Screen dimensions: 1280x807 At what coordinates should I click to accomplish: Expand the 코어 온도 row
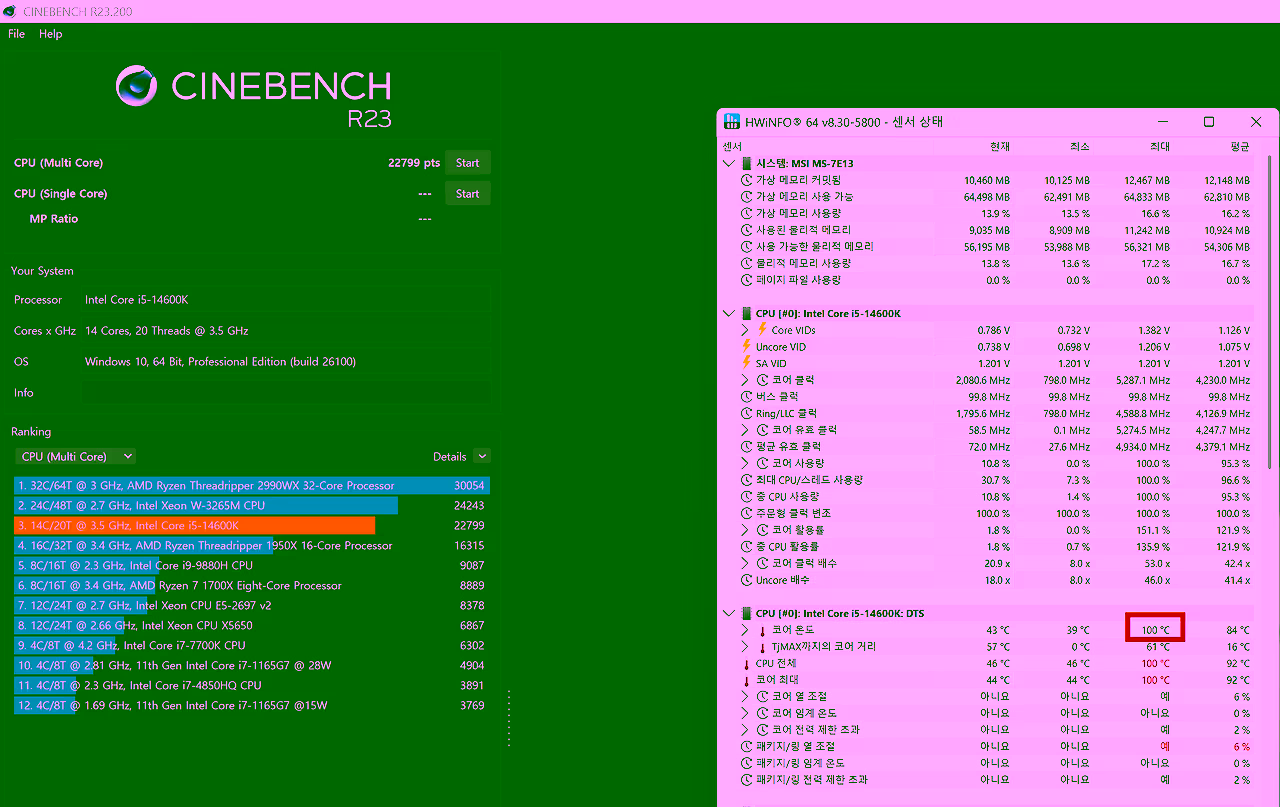click(x=745, y=630)
